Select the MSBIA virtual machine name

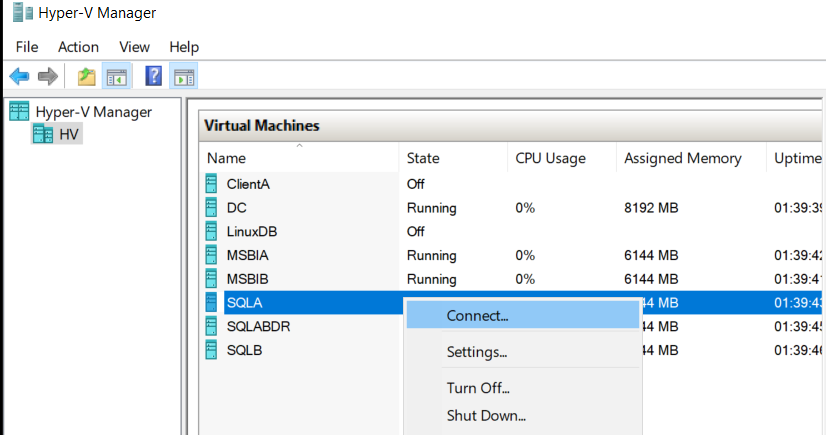click(x=248, y=255)
